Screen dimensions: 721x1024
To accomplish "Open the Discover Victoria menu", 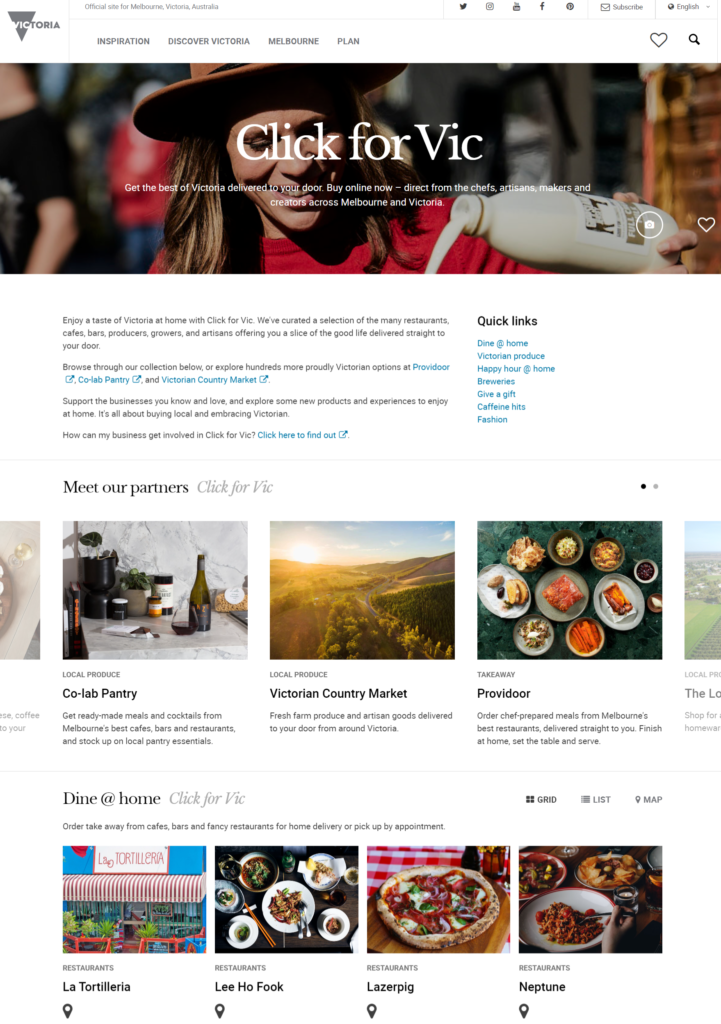I will pyautogui.click(x=209, y=41).
